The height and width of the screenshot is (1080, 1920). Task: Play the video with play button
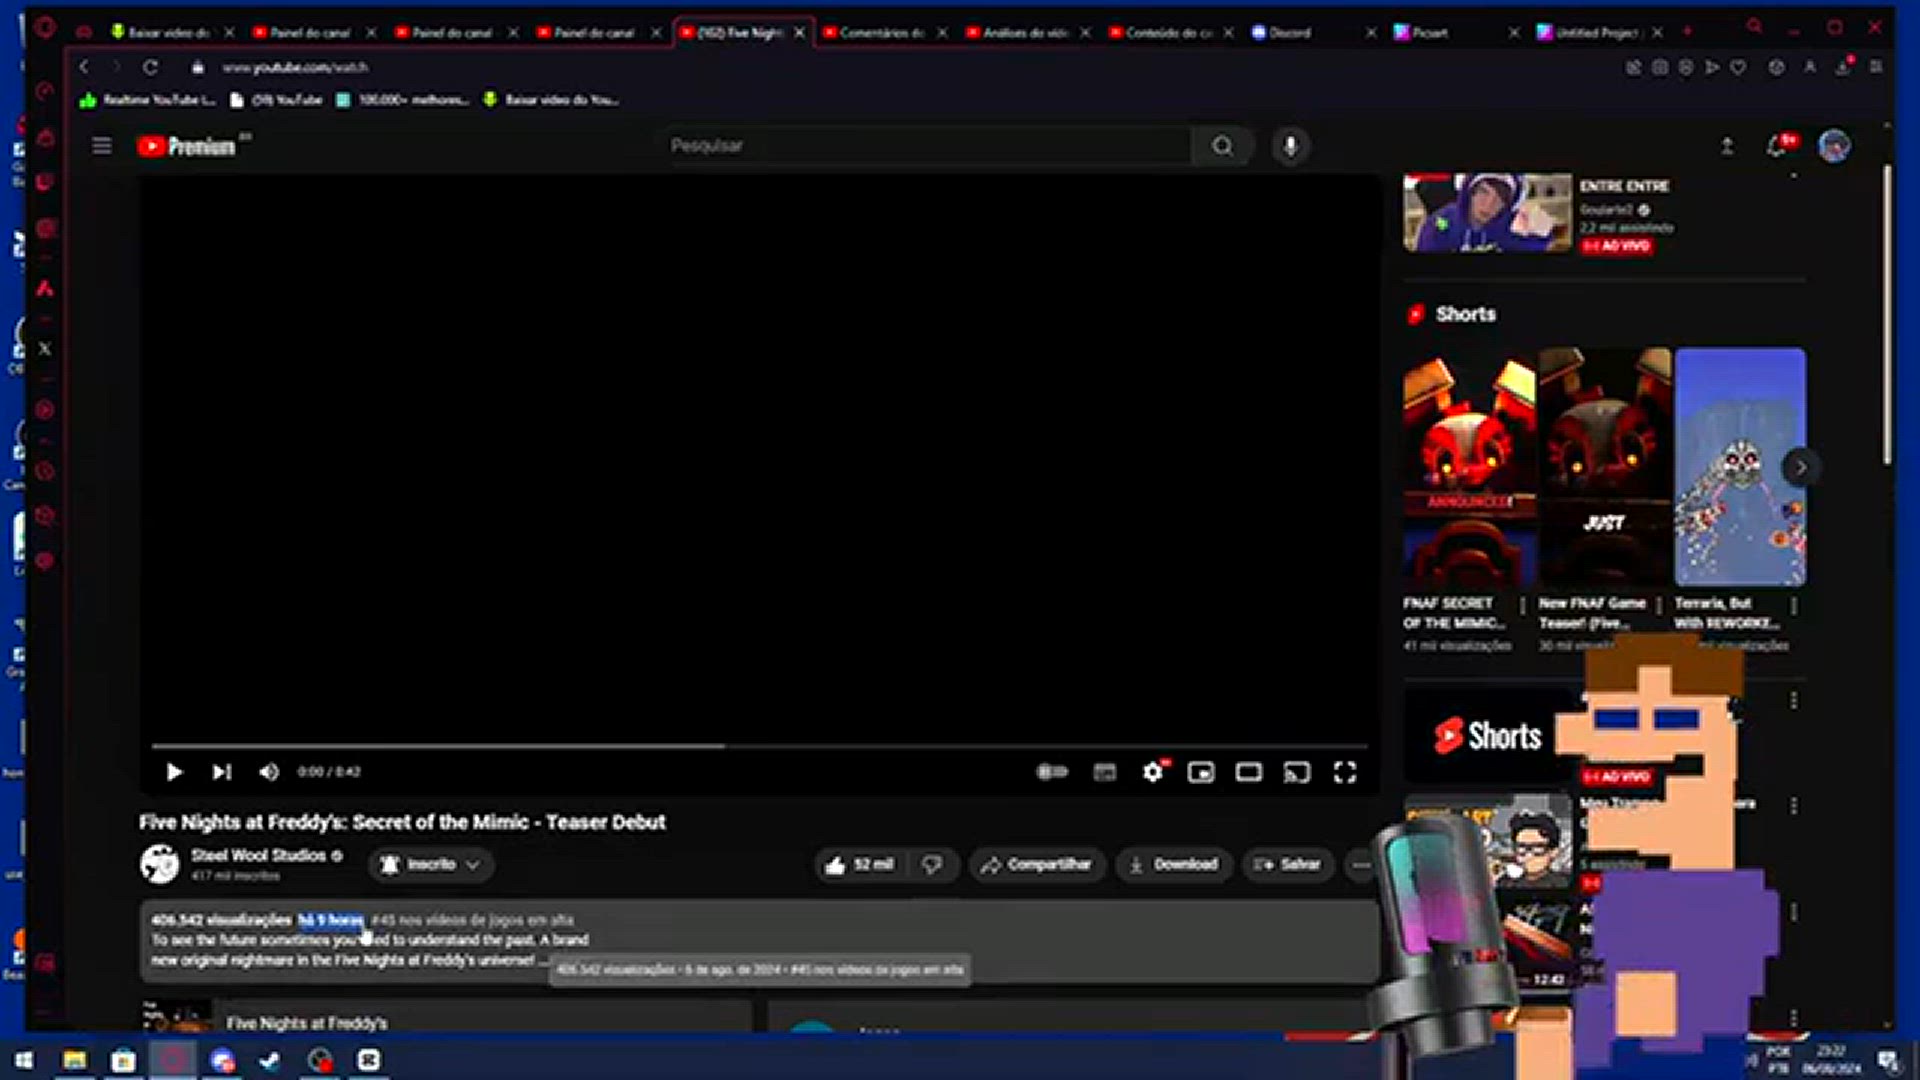click(174, 772)
